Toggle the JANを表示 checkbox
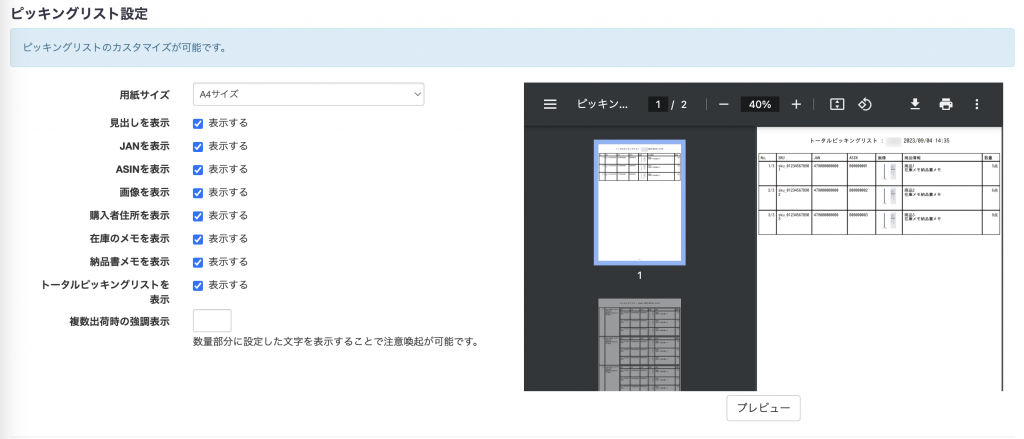 198,146
